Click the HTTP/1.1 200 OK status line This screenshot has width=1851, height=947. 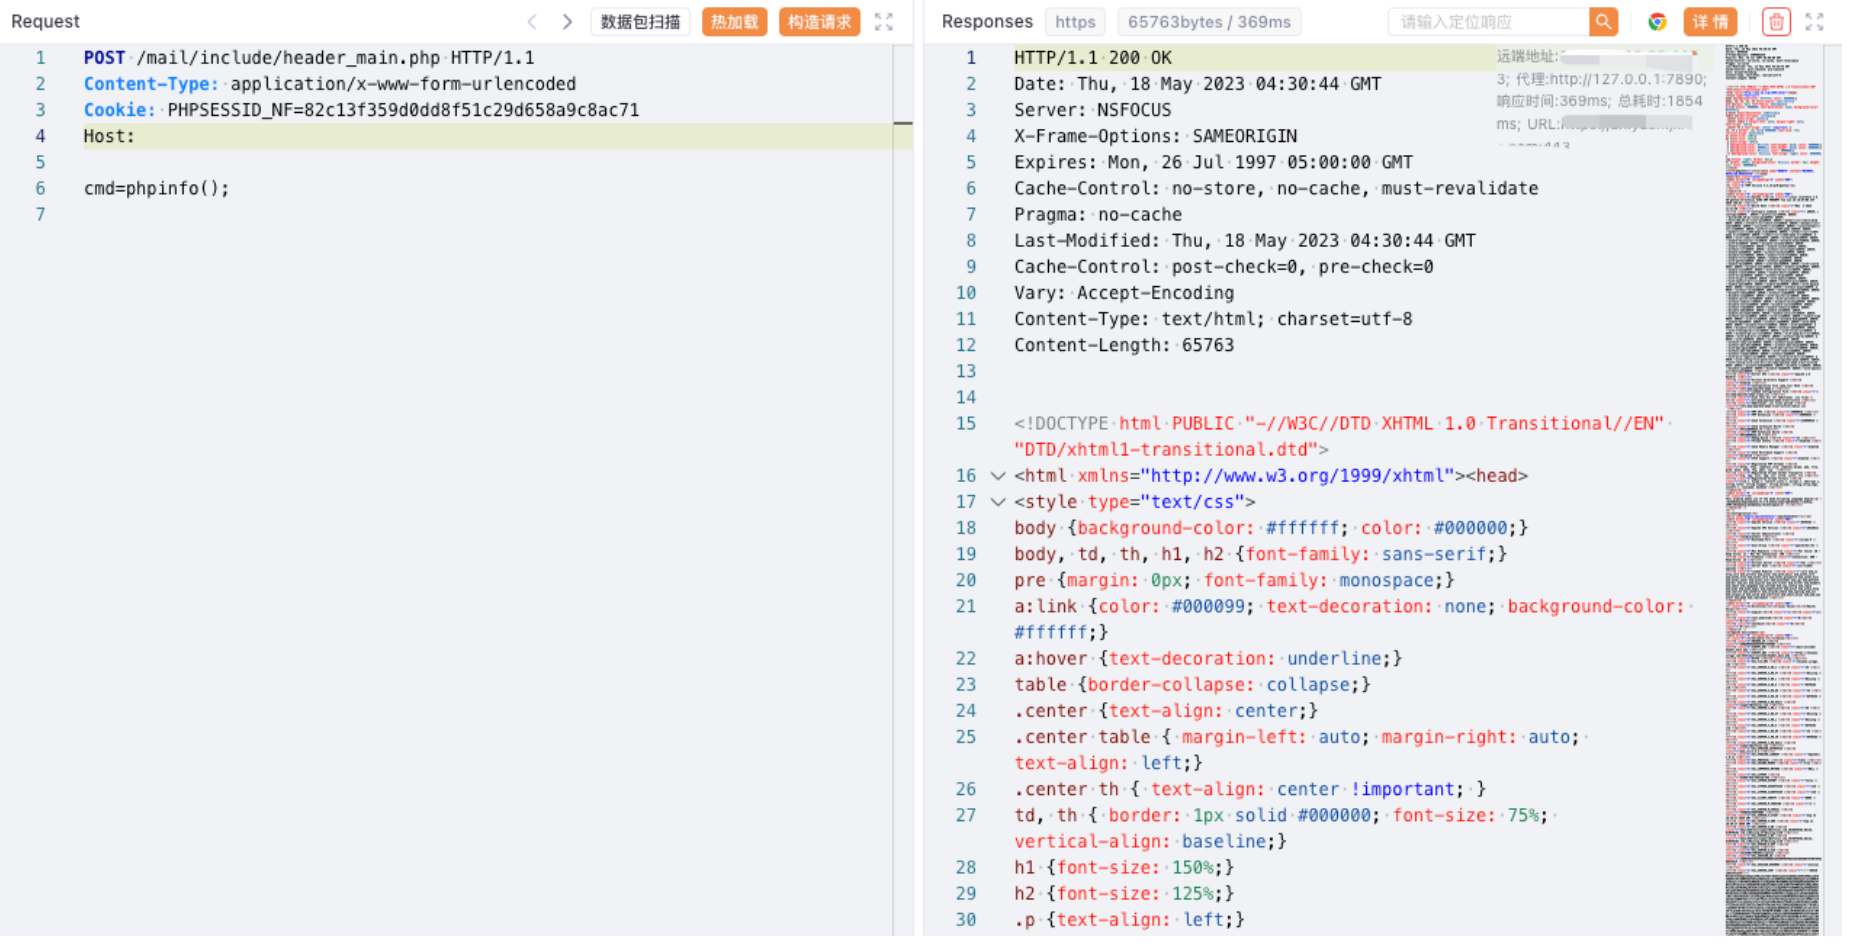pos(1092,58)
